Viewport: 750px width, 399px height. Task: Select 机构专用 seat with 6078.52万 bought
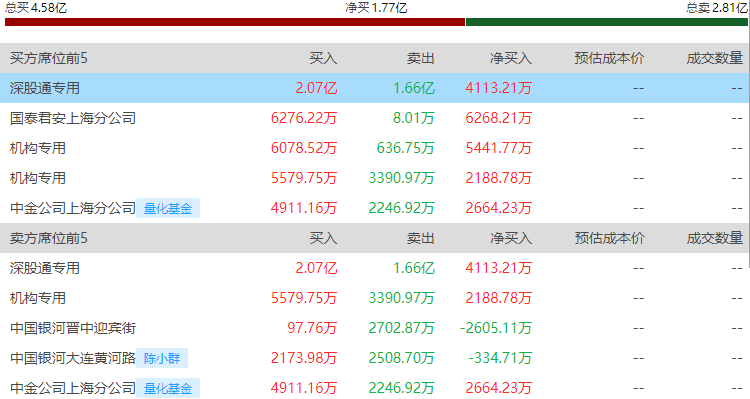tap(38, 148)
